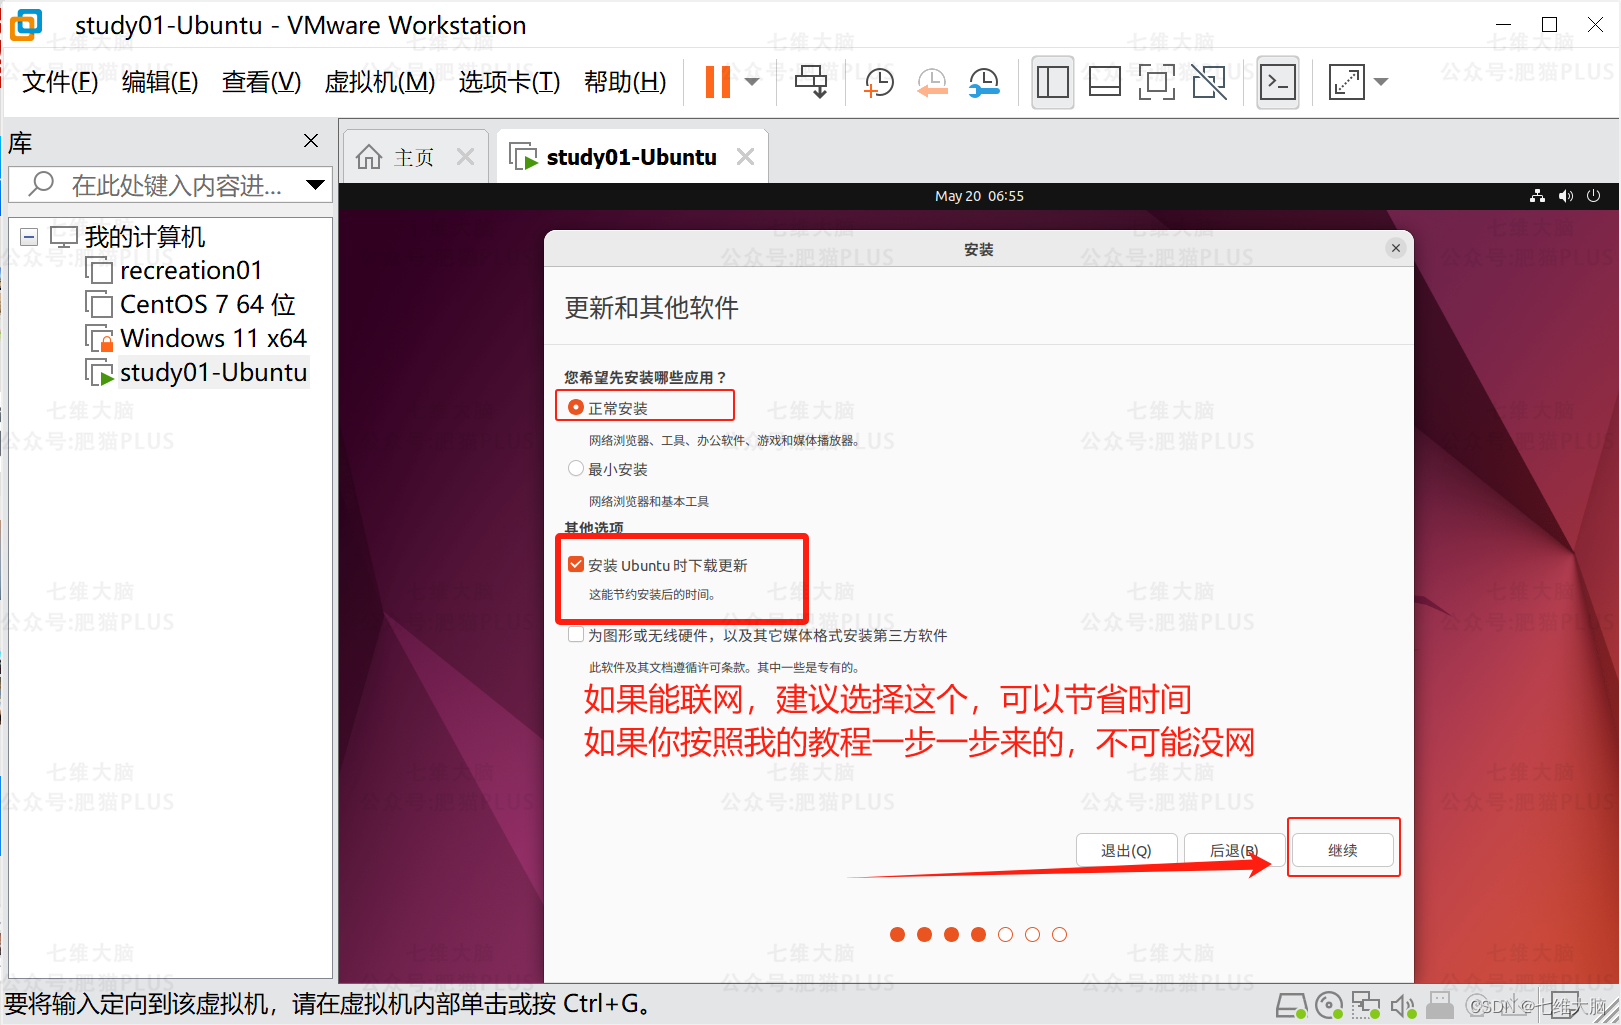
Task: Switch to the study01-Ubuntu tab
Action: pos(631,157)
